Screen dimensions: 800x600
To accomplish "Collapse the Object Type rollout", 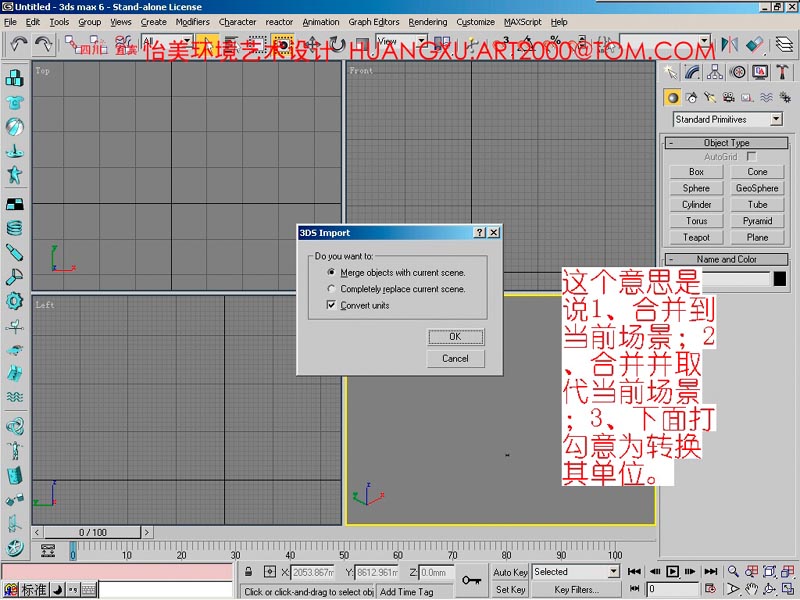I will click(x=726, y=143).
